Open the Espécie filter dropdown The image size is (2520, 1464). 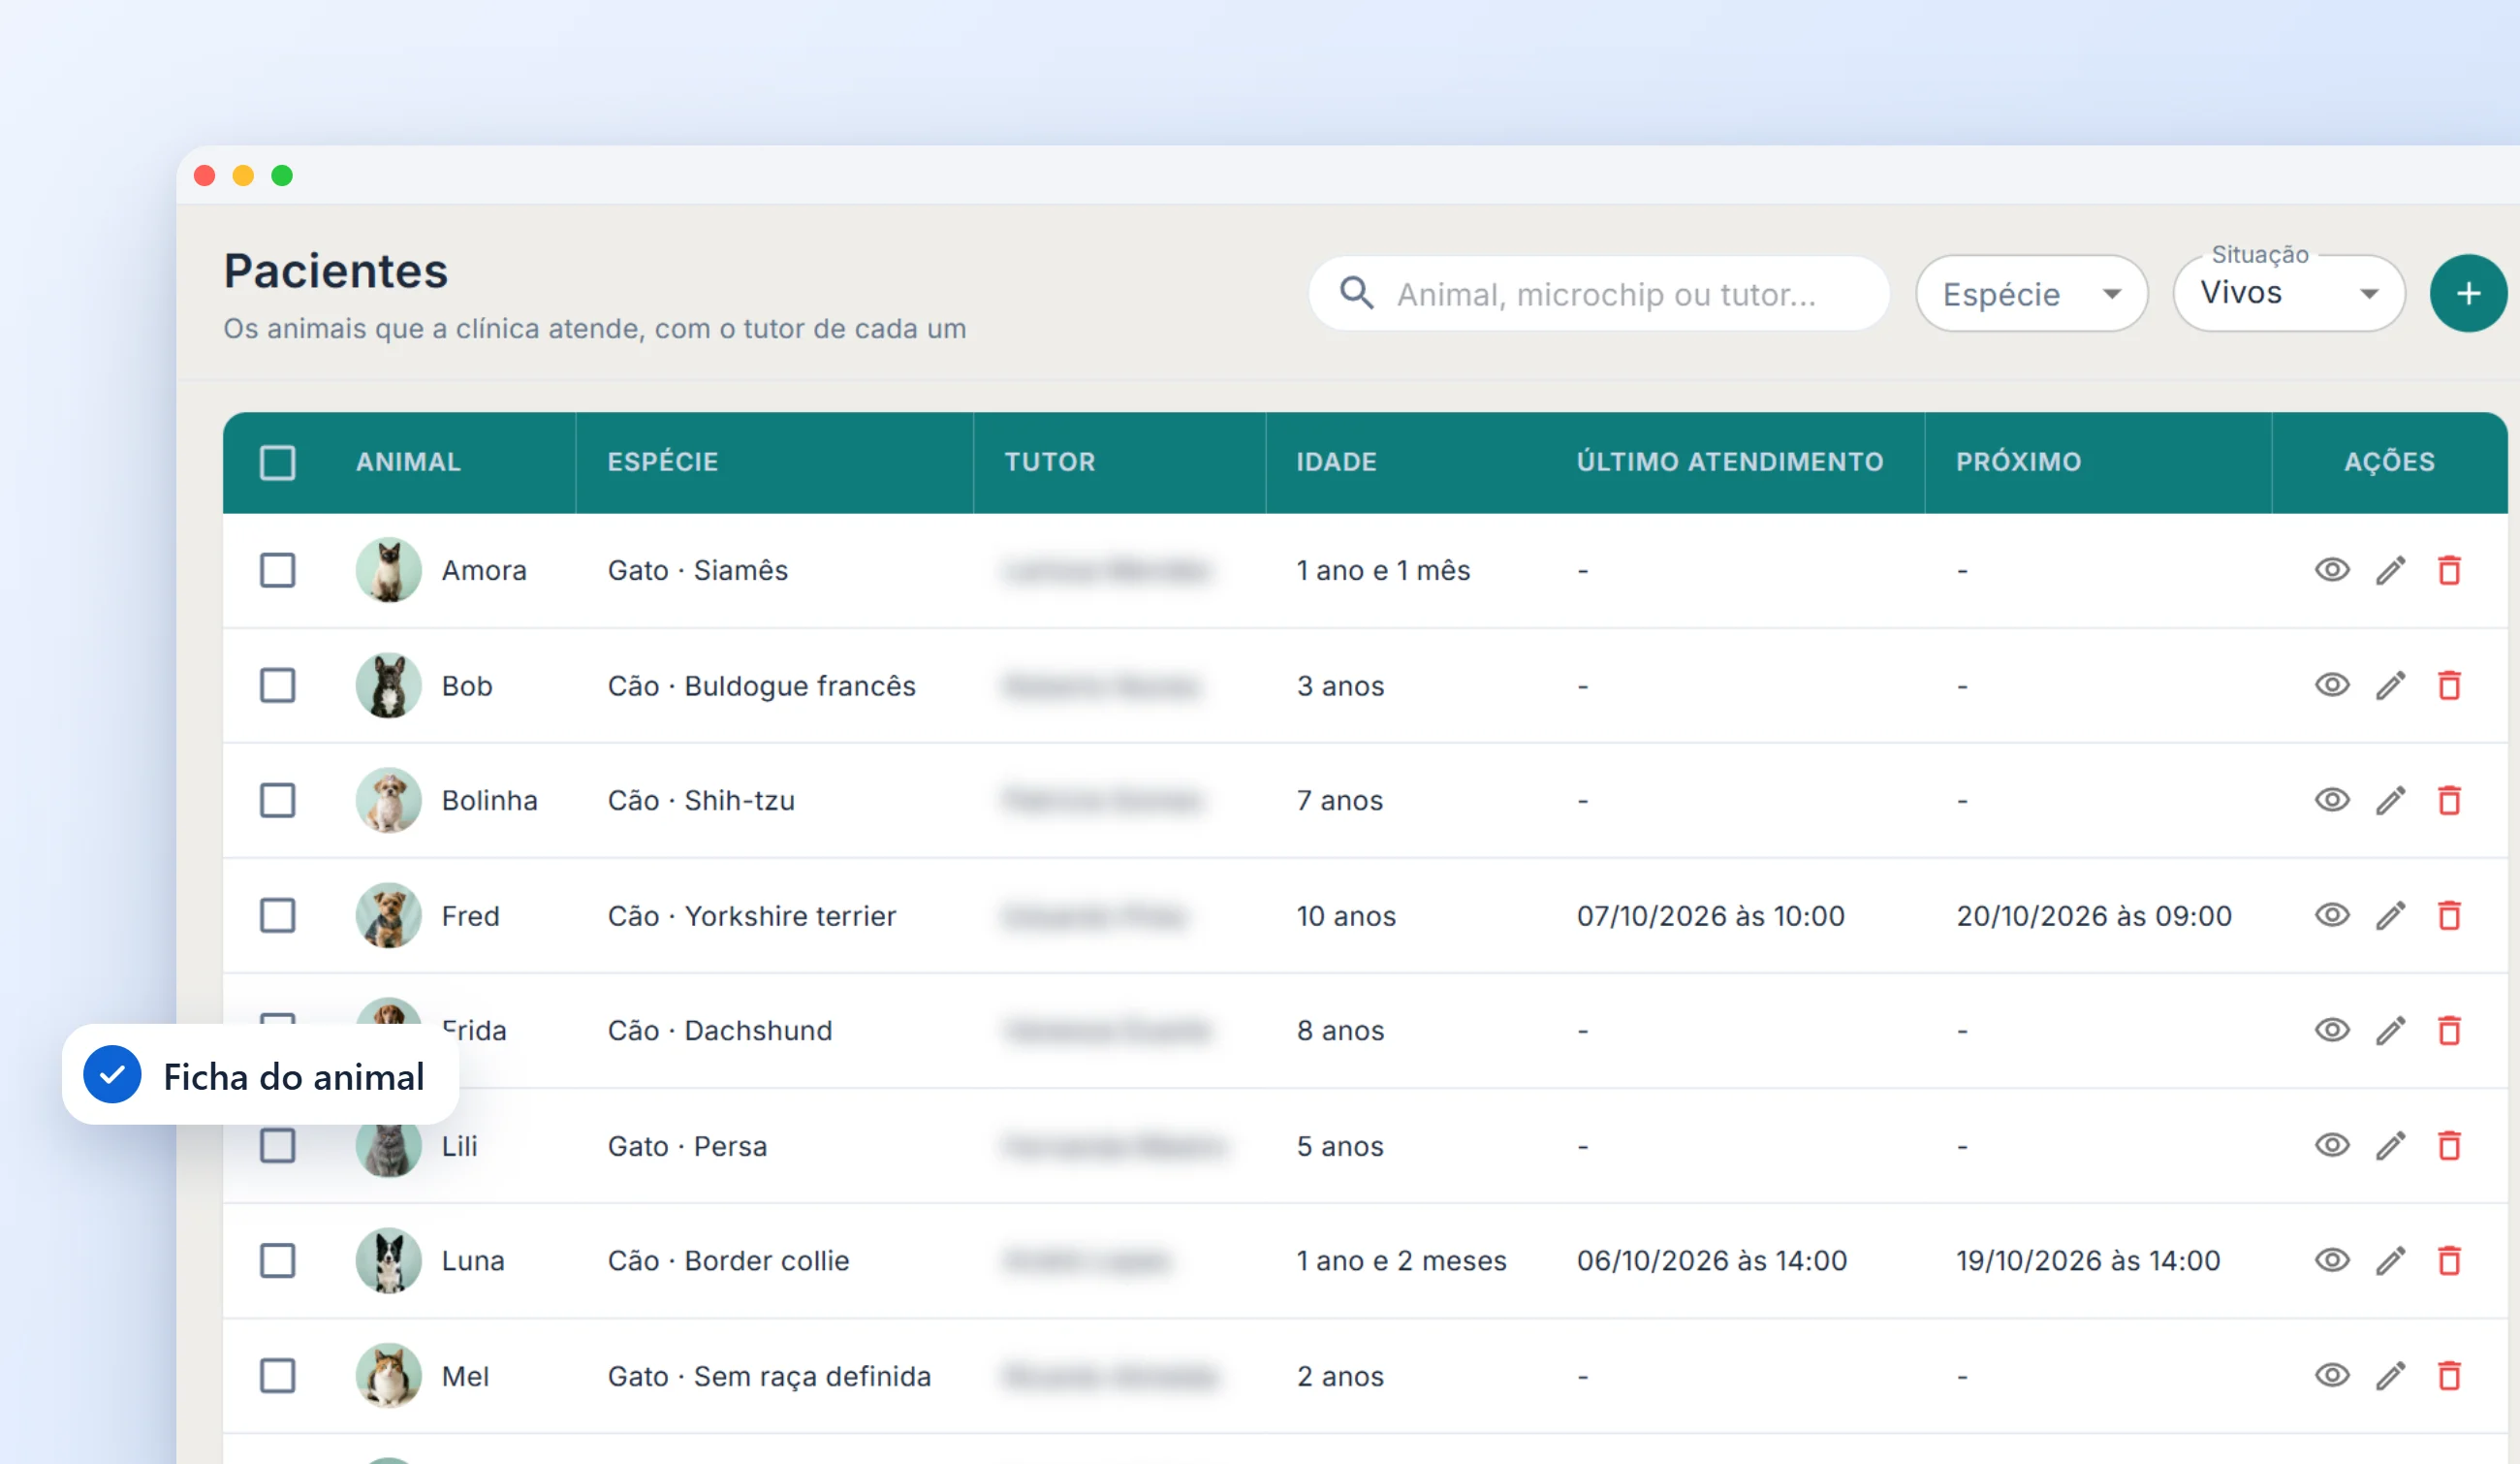pos(2031,294)
